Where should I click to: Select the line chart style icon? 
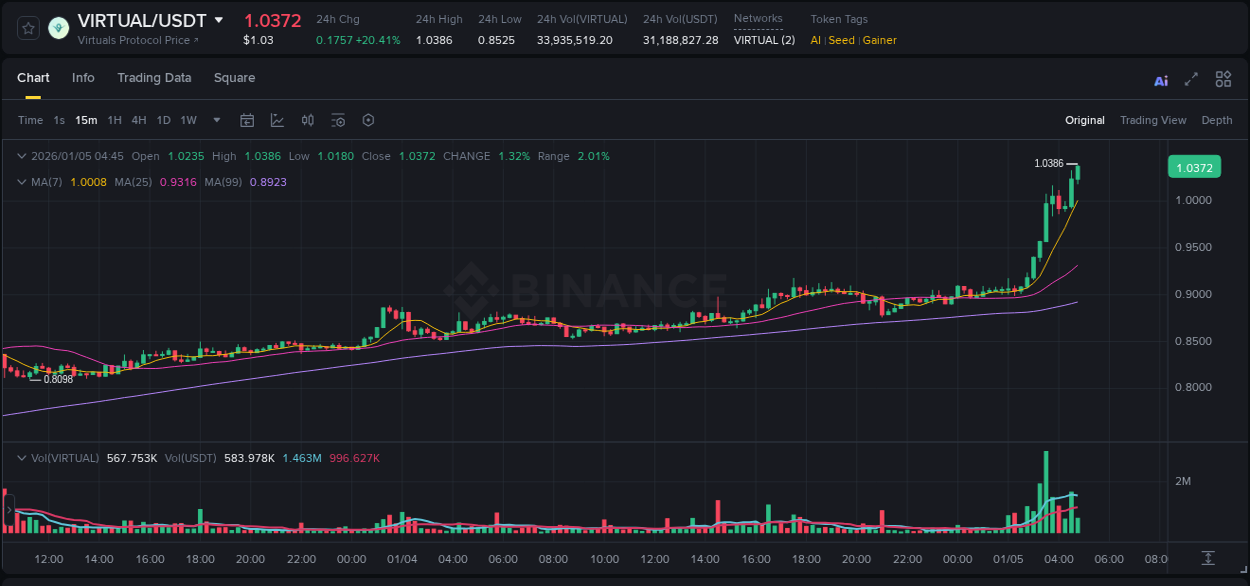click(x=277, y=120)
